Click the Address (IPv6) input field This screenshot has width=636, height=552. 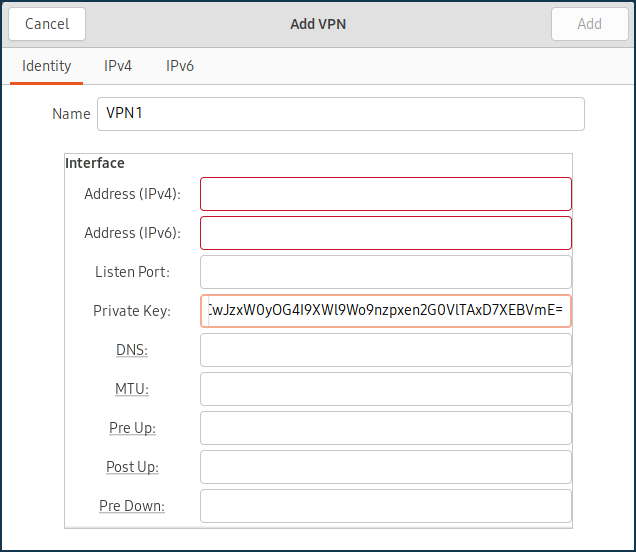(386, 233)
